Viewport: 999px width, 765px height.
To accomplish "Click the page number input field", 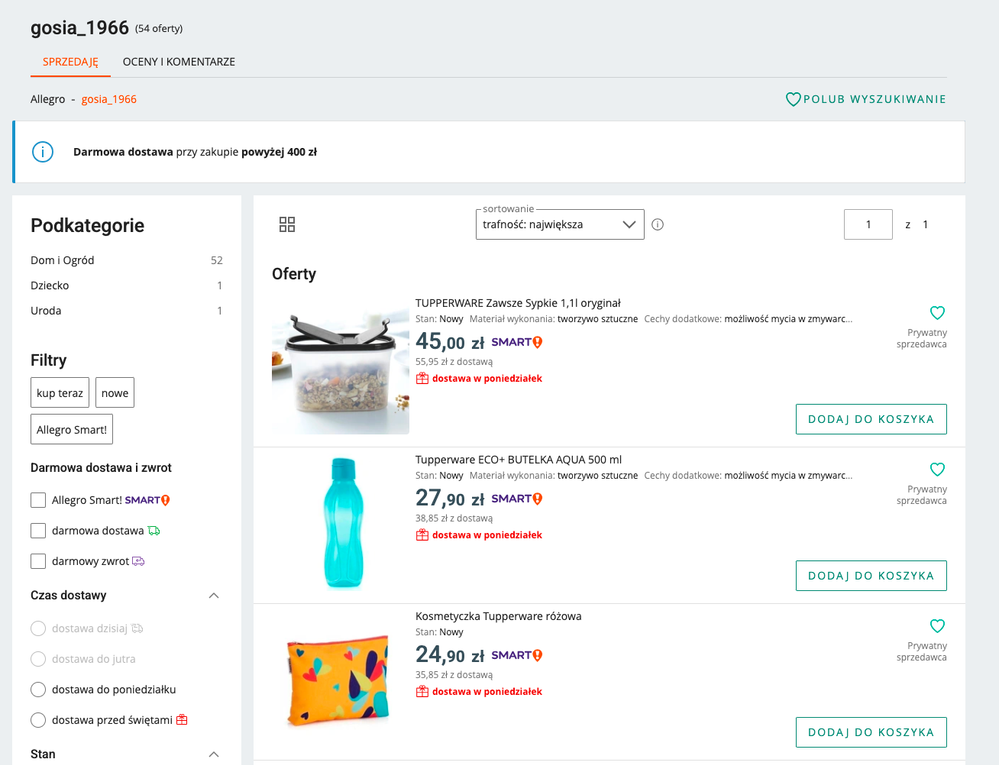I will point(868,224).
